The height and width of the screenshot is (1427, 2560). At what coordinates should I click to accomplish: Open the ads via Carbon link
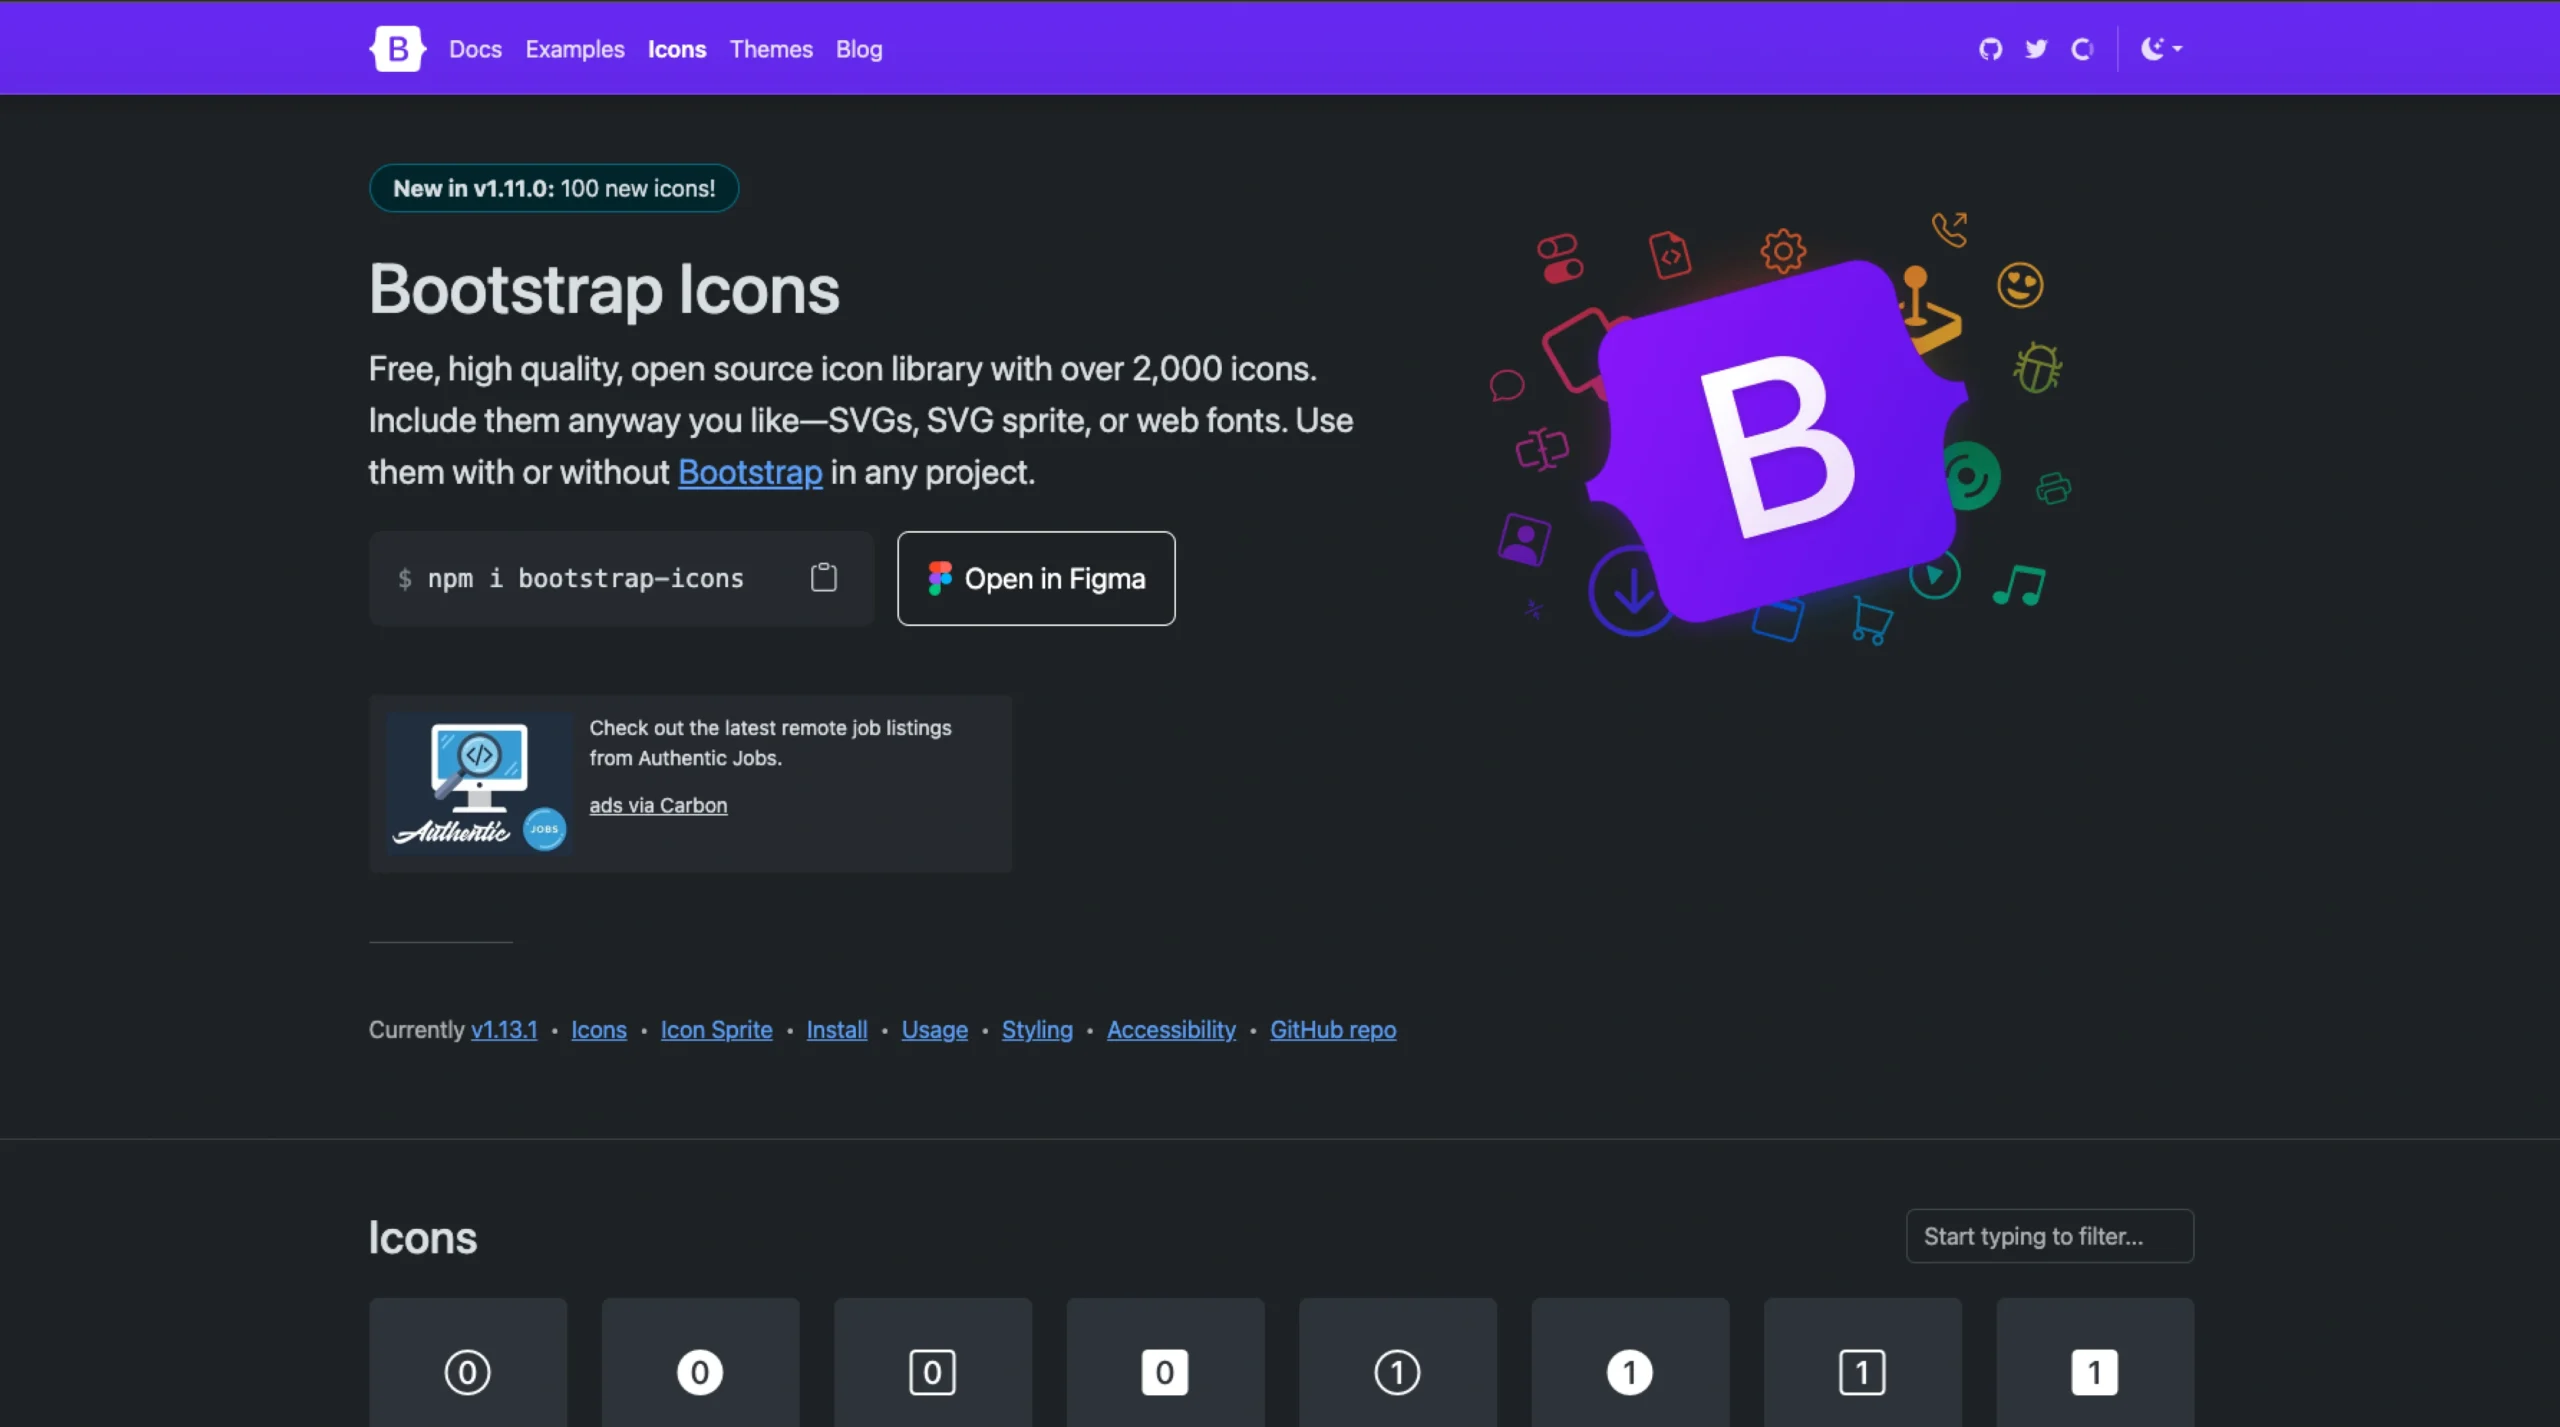[x=658, y=805]
